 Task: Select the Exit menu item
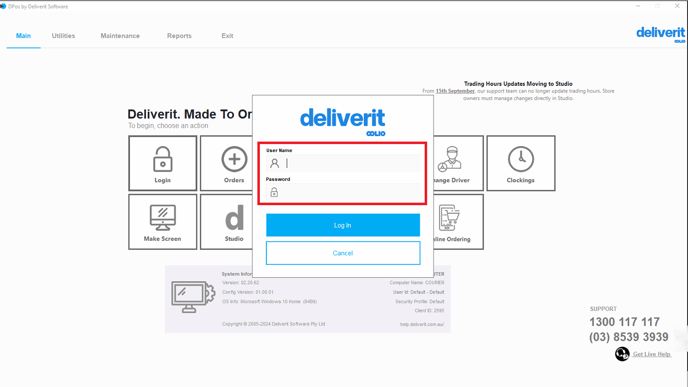point(227,36)
